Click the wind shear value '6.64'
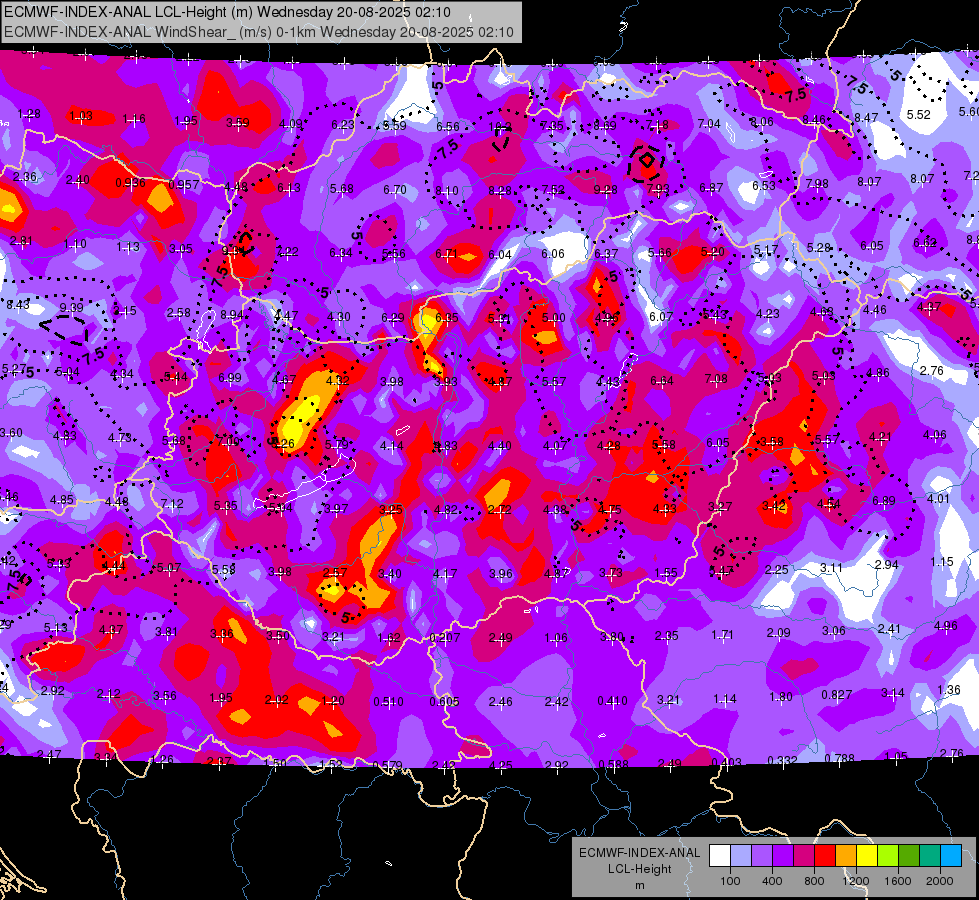The height and width of the screenshot is (900, 979). (662, 380)
